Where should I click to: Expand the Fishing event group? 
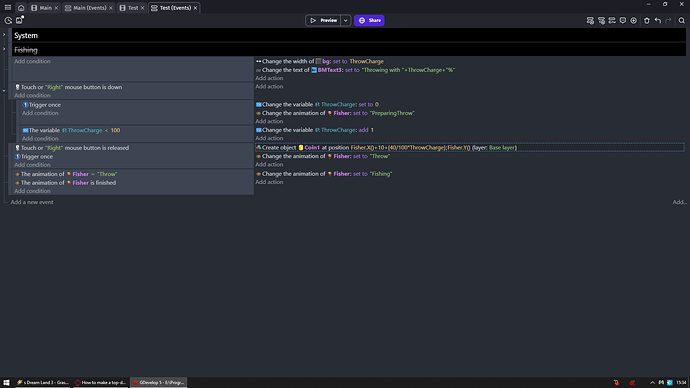tap(4, 49)
